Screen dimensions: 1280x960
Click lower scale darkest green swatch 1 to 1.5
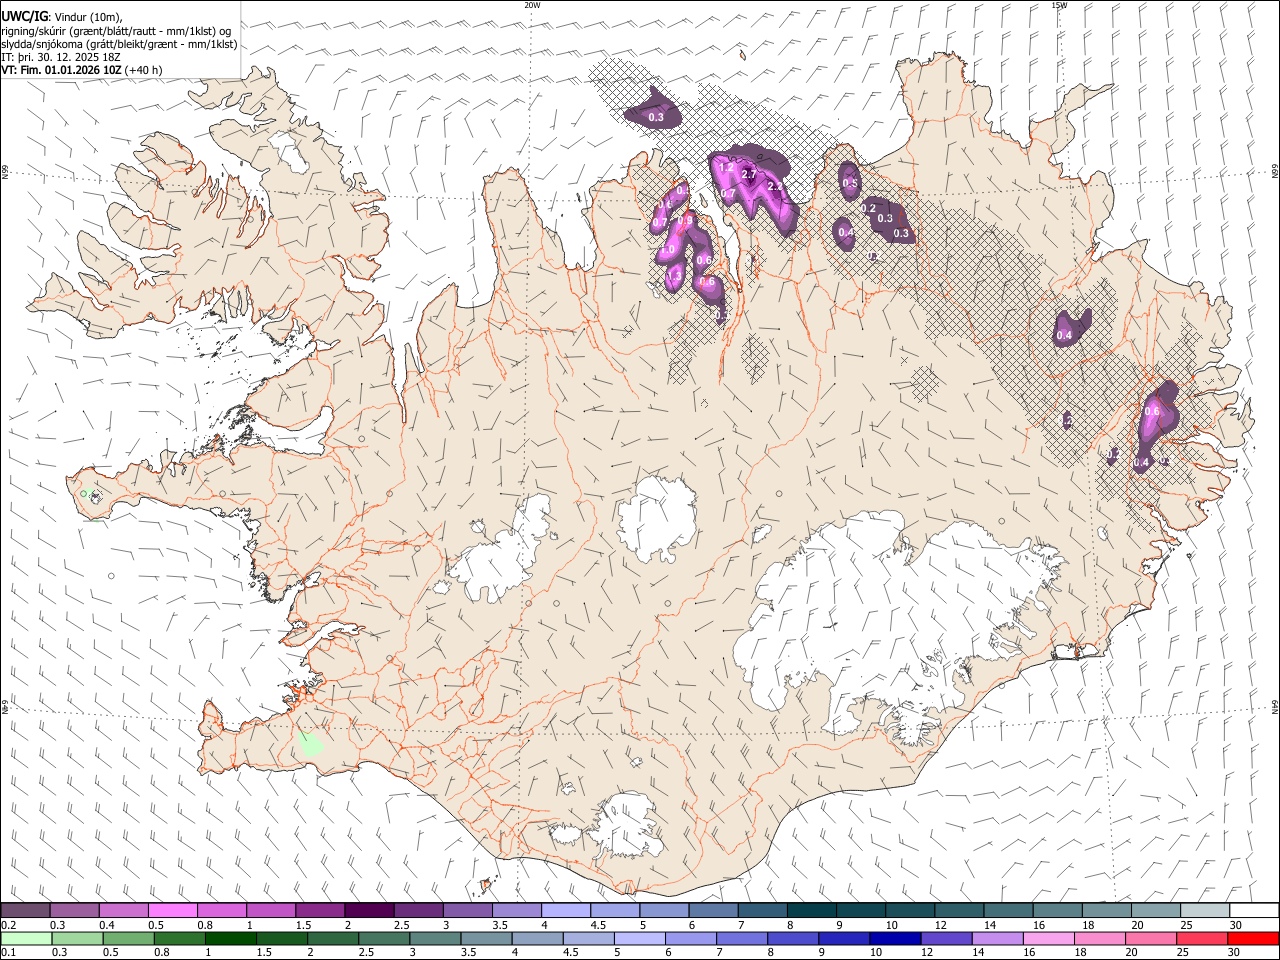pyautogui.click(x=230, y=939)
